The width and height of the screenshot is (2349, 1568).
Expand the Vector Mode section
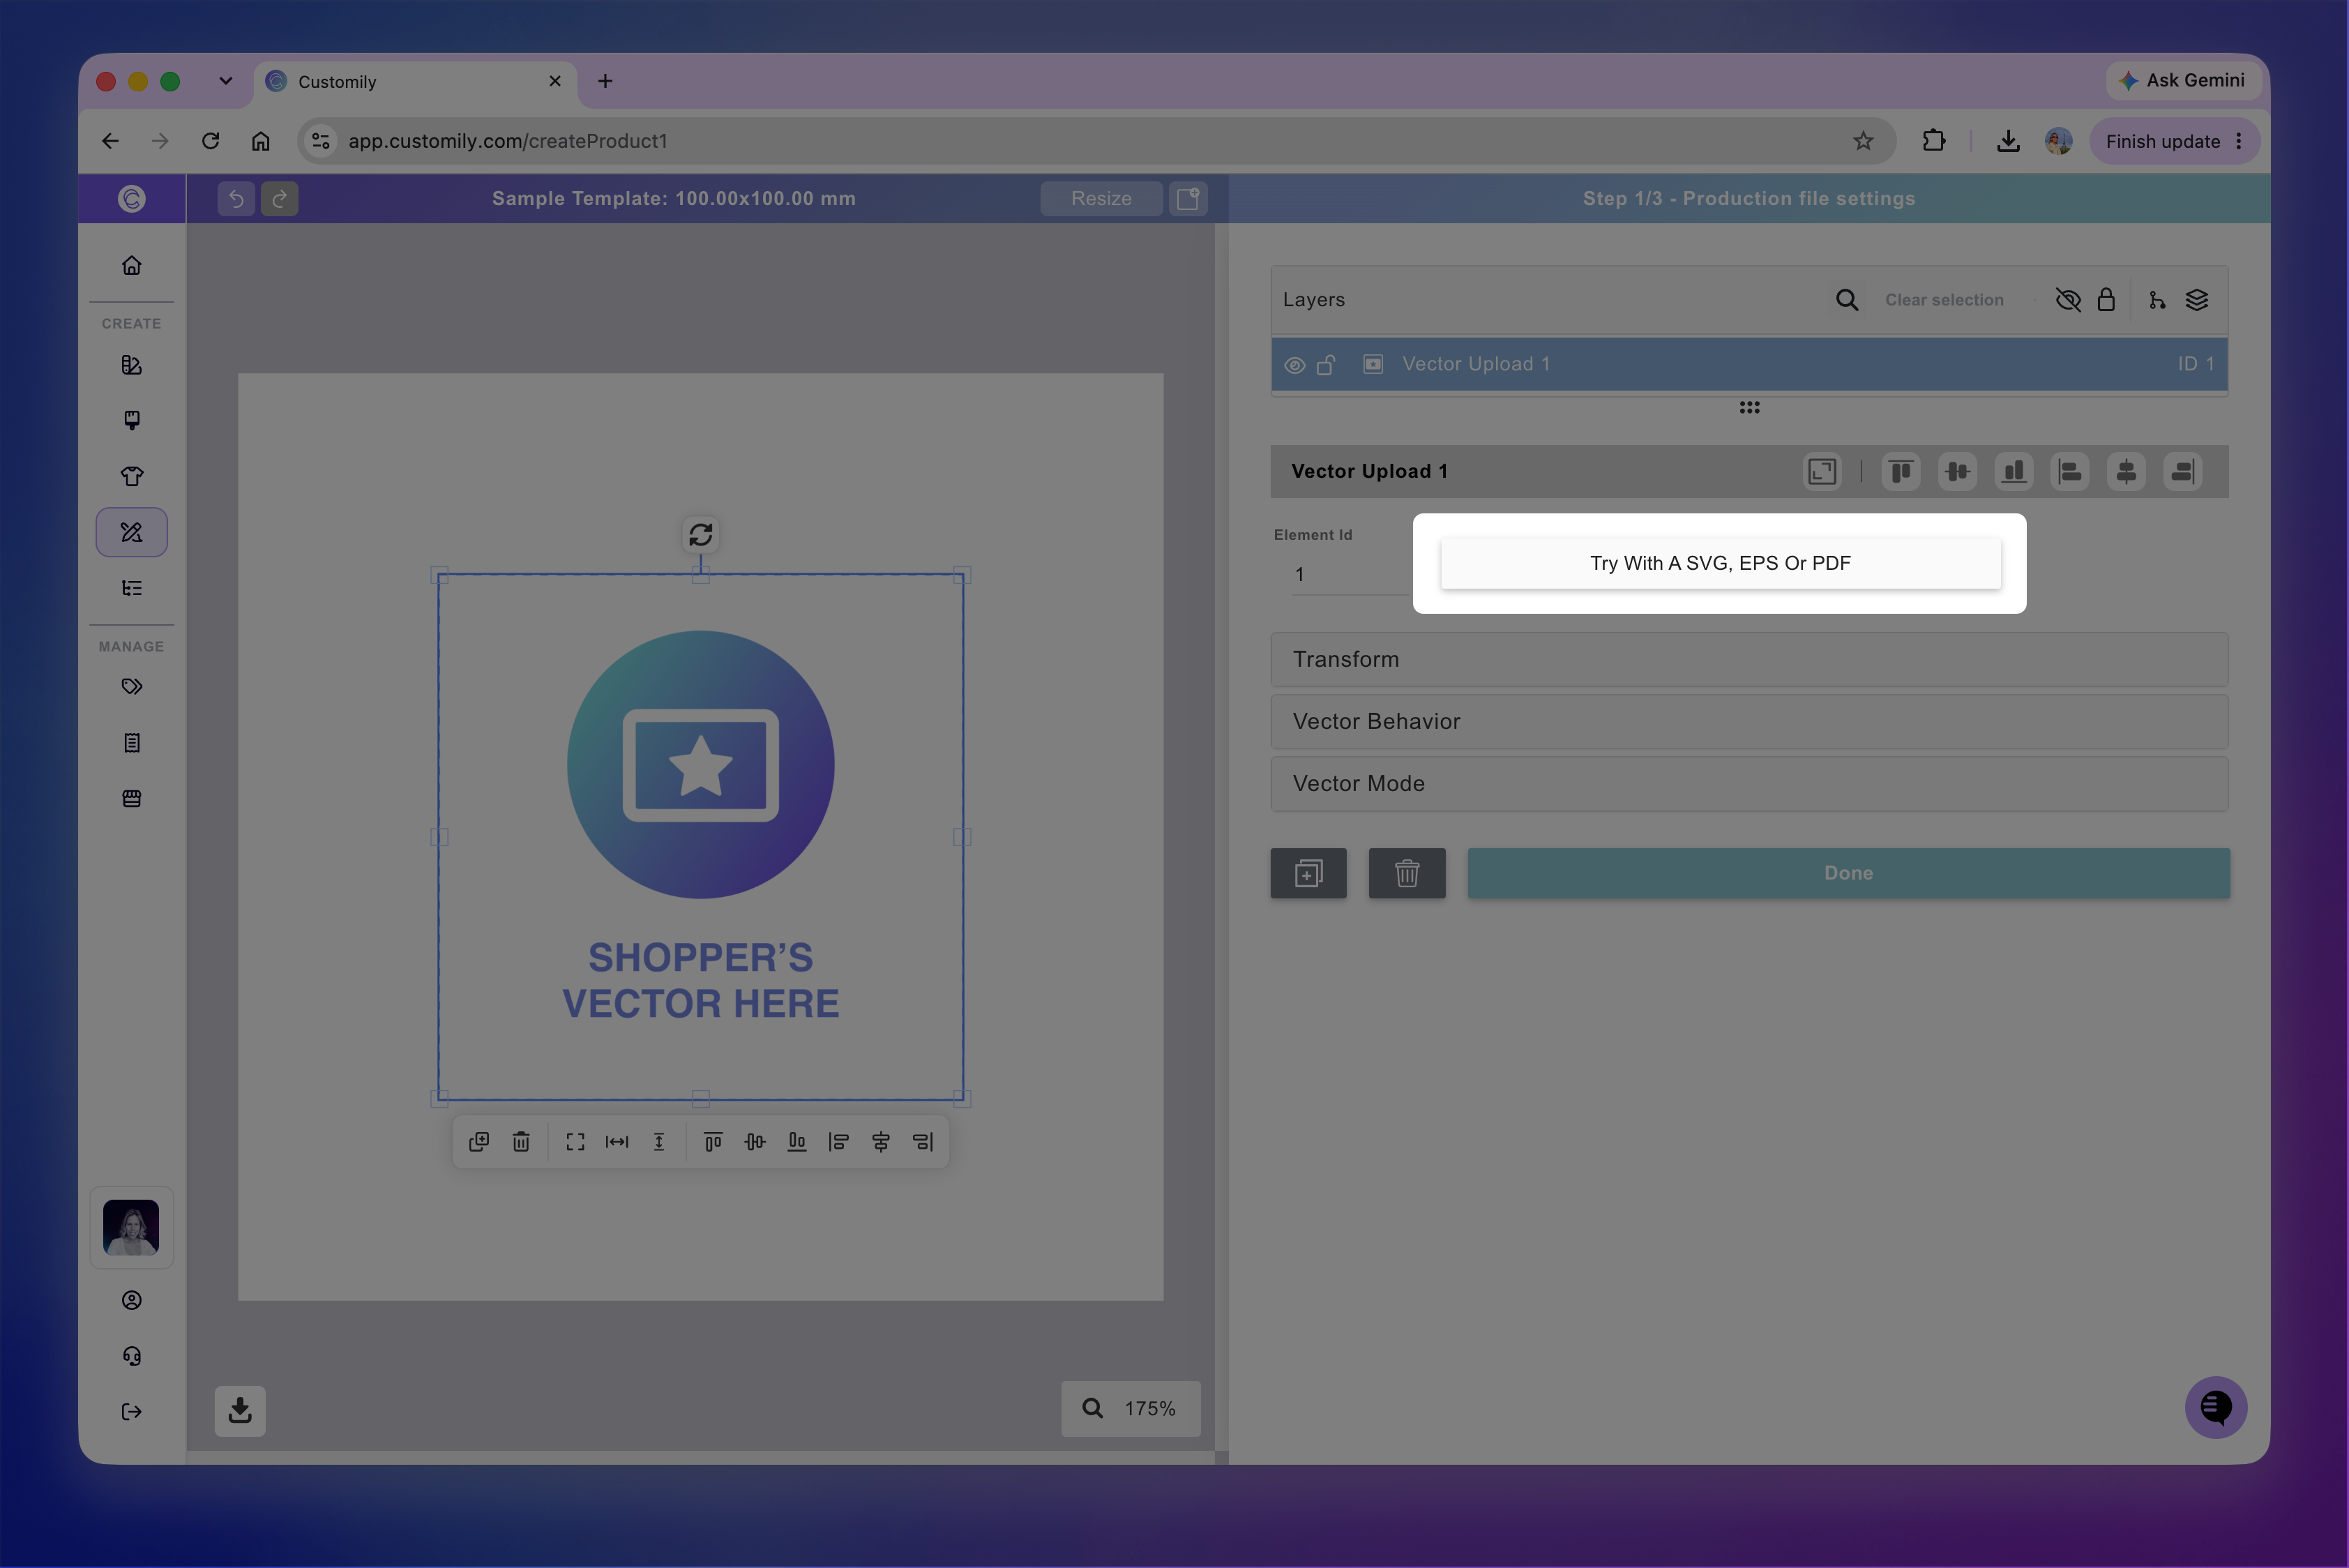(1749, 784)
